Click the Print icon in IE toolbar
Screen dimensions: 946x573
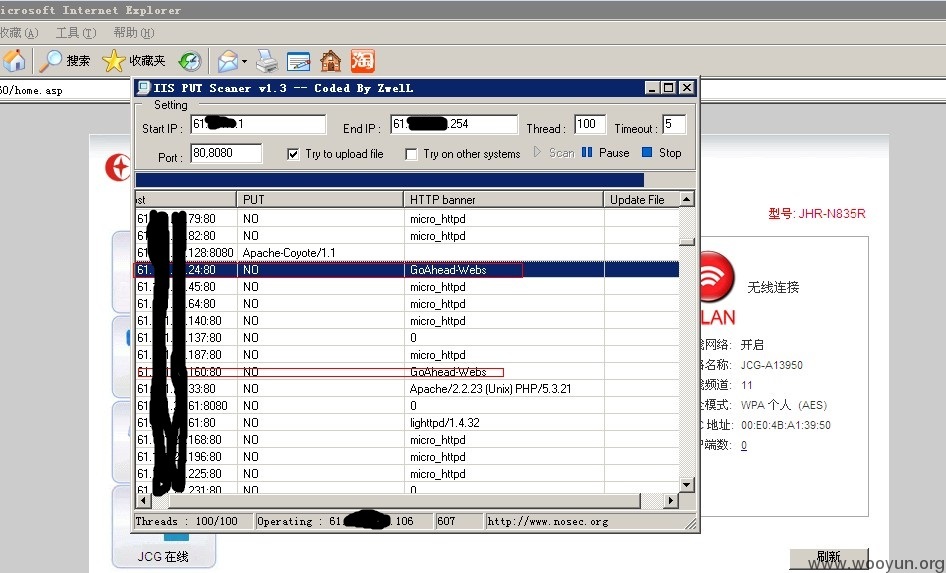pos(267,61)
